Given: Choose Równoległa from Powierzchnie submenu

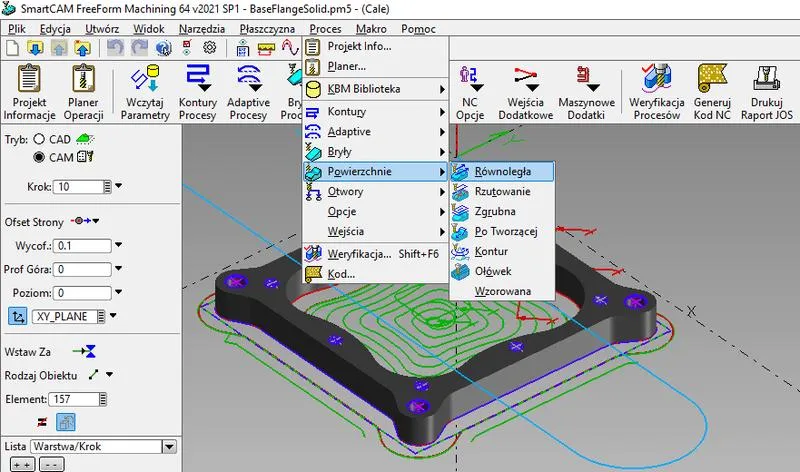Looking at the screenshot, I should [502, 172].
